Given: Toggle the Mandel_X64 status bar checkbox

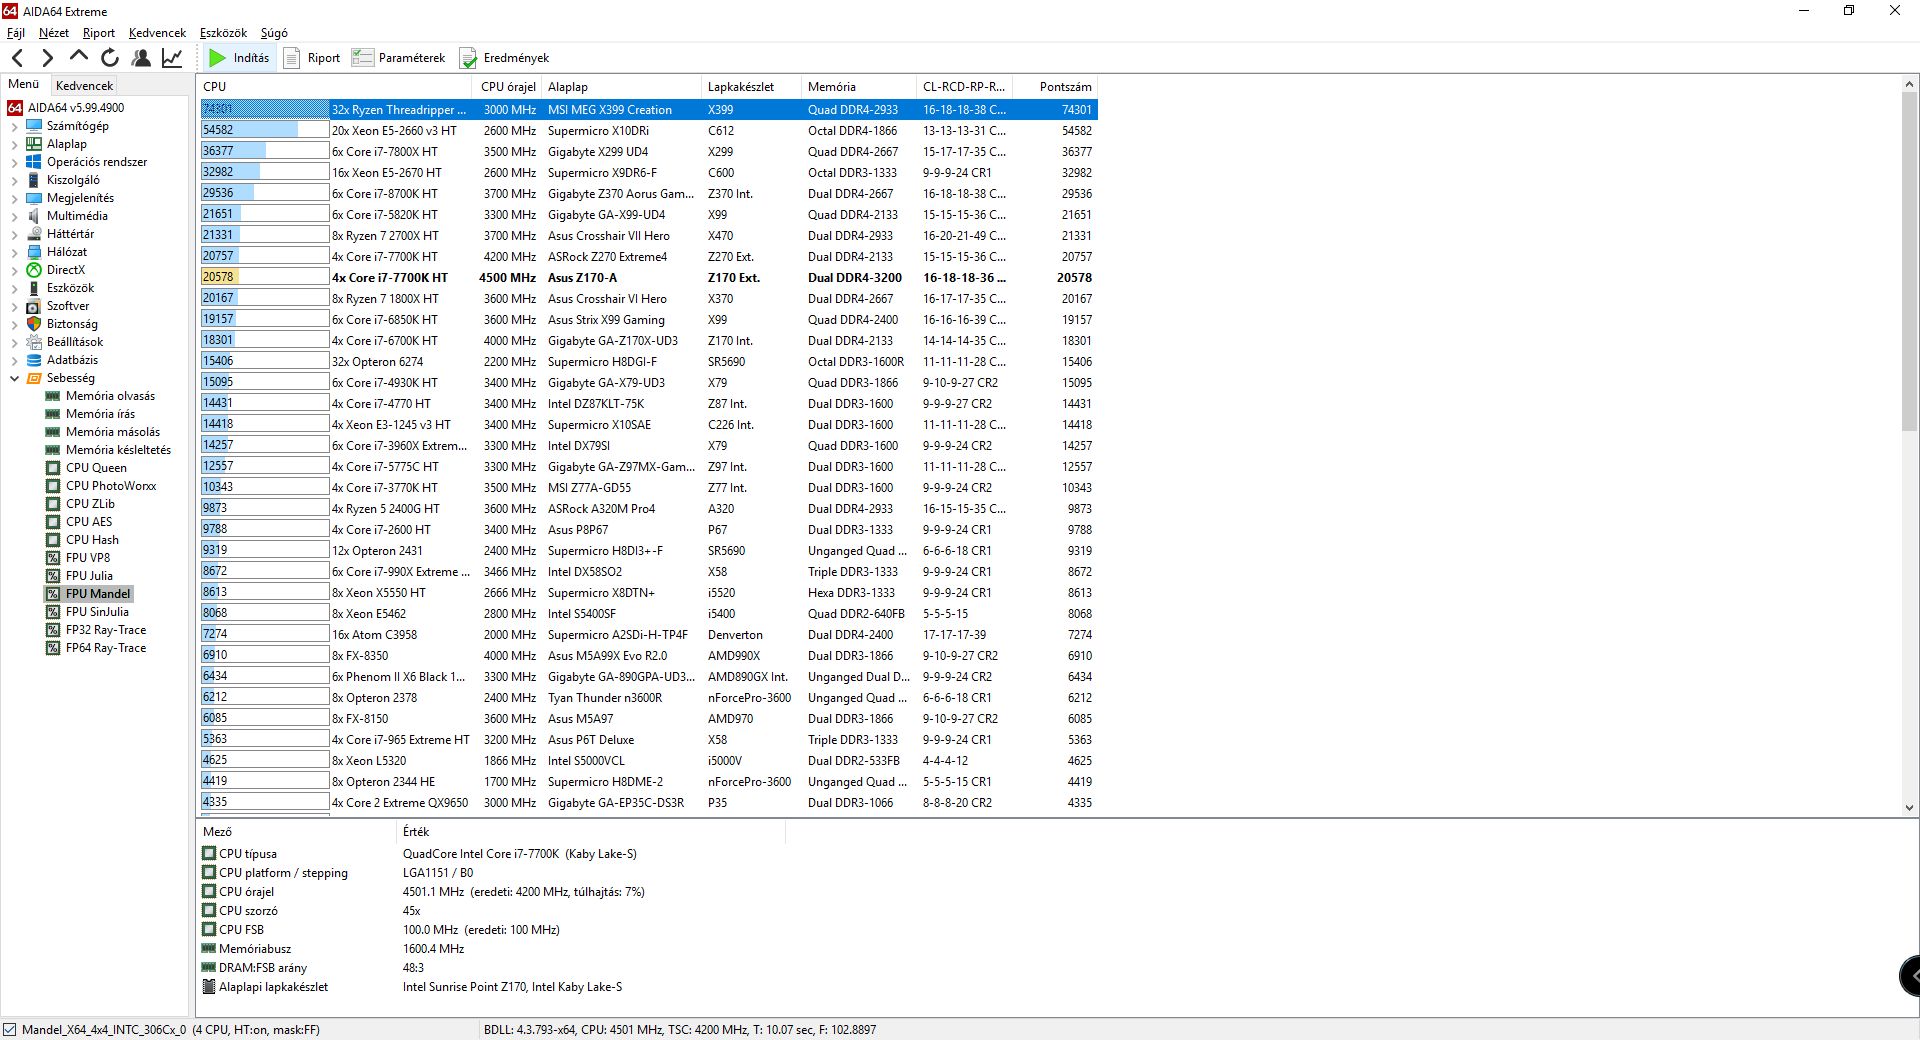Looking at the screenshot, I should [x=10, y=1030].
